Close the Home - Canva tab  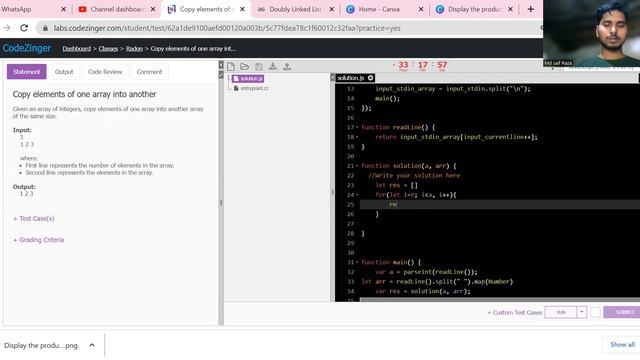pos(421,9)
